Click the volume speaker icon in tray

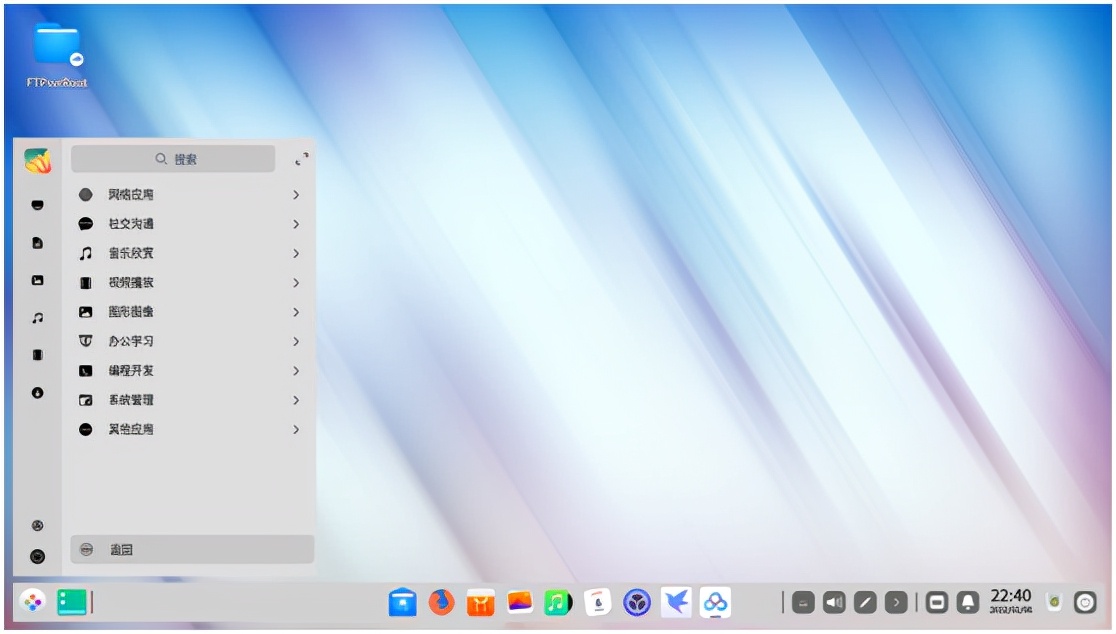coord(834,602)
